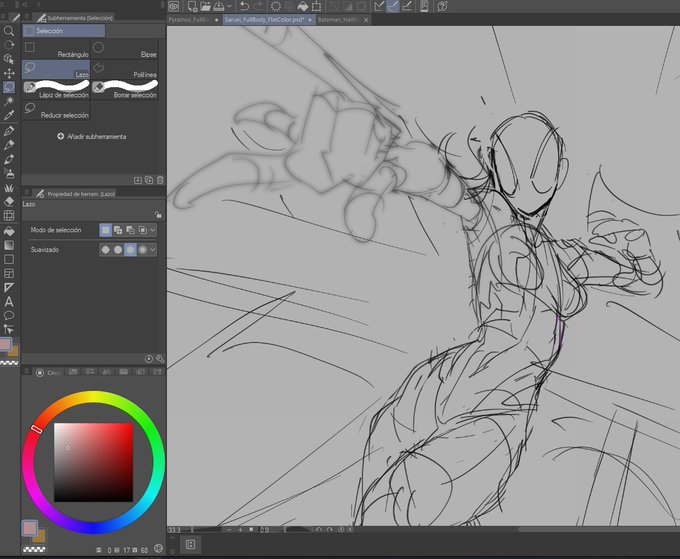The width and height of the screenshot is (680, 559).
Task: Toggle snap to grid in command bar
Action: pos(407,6)
